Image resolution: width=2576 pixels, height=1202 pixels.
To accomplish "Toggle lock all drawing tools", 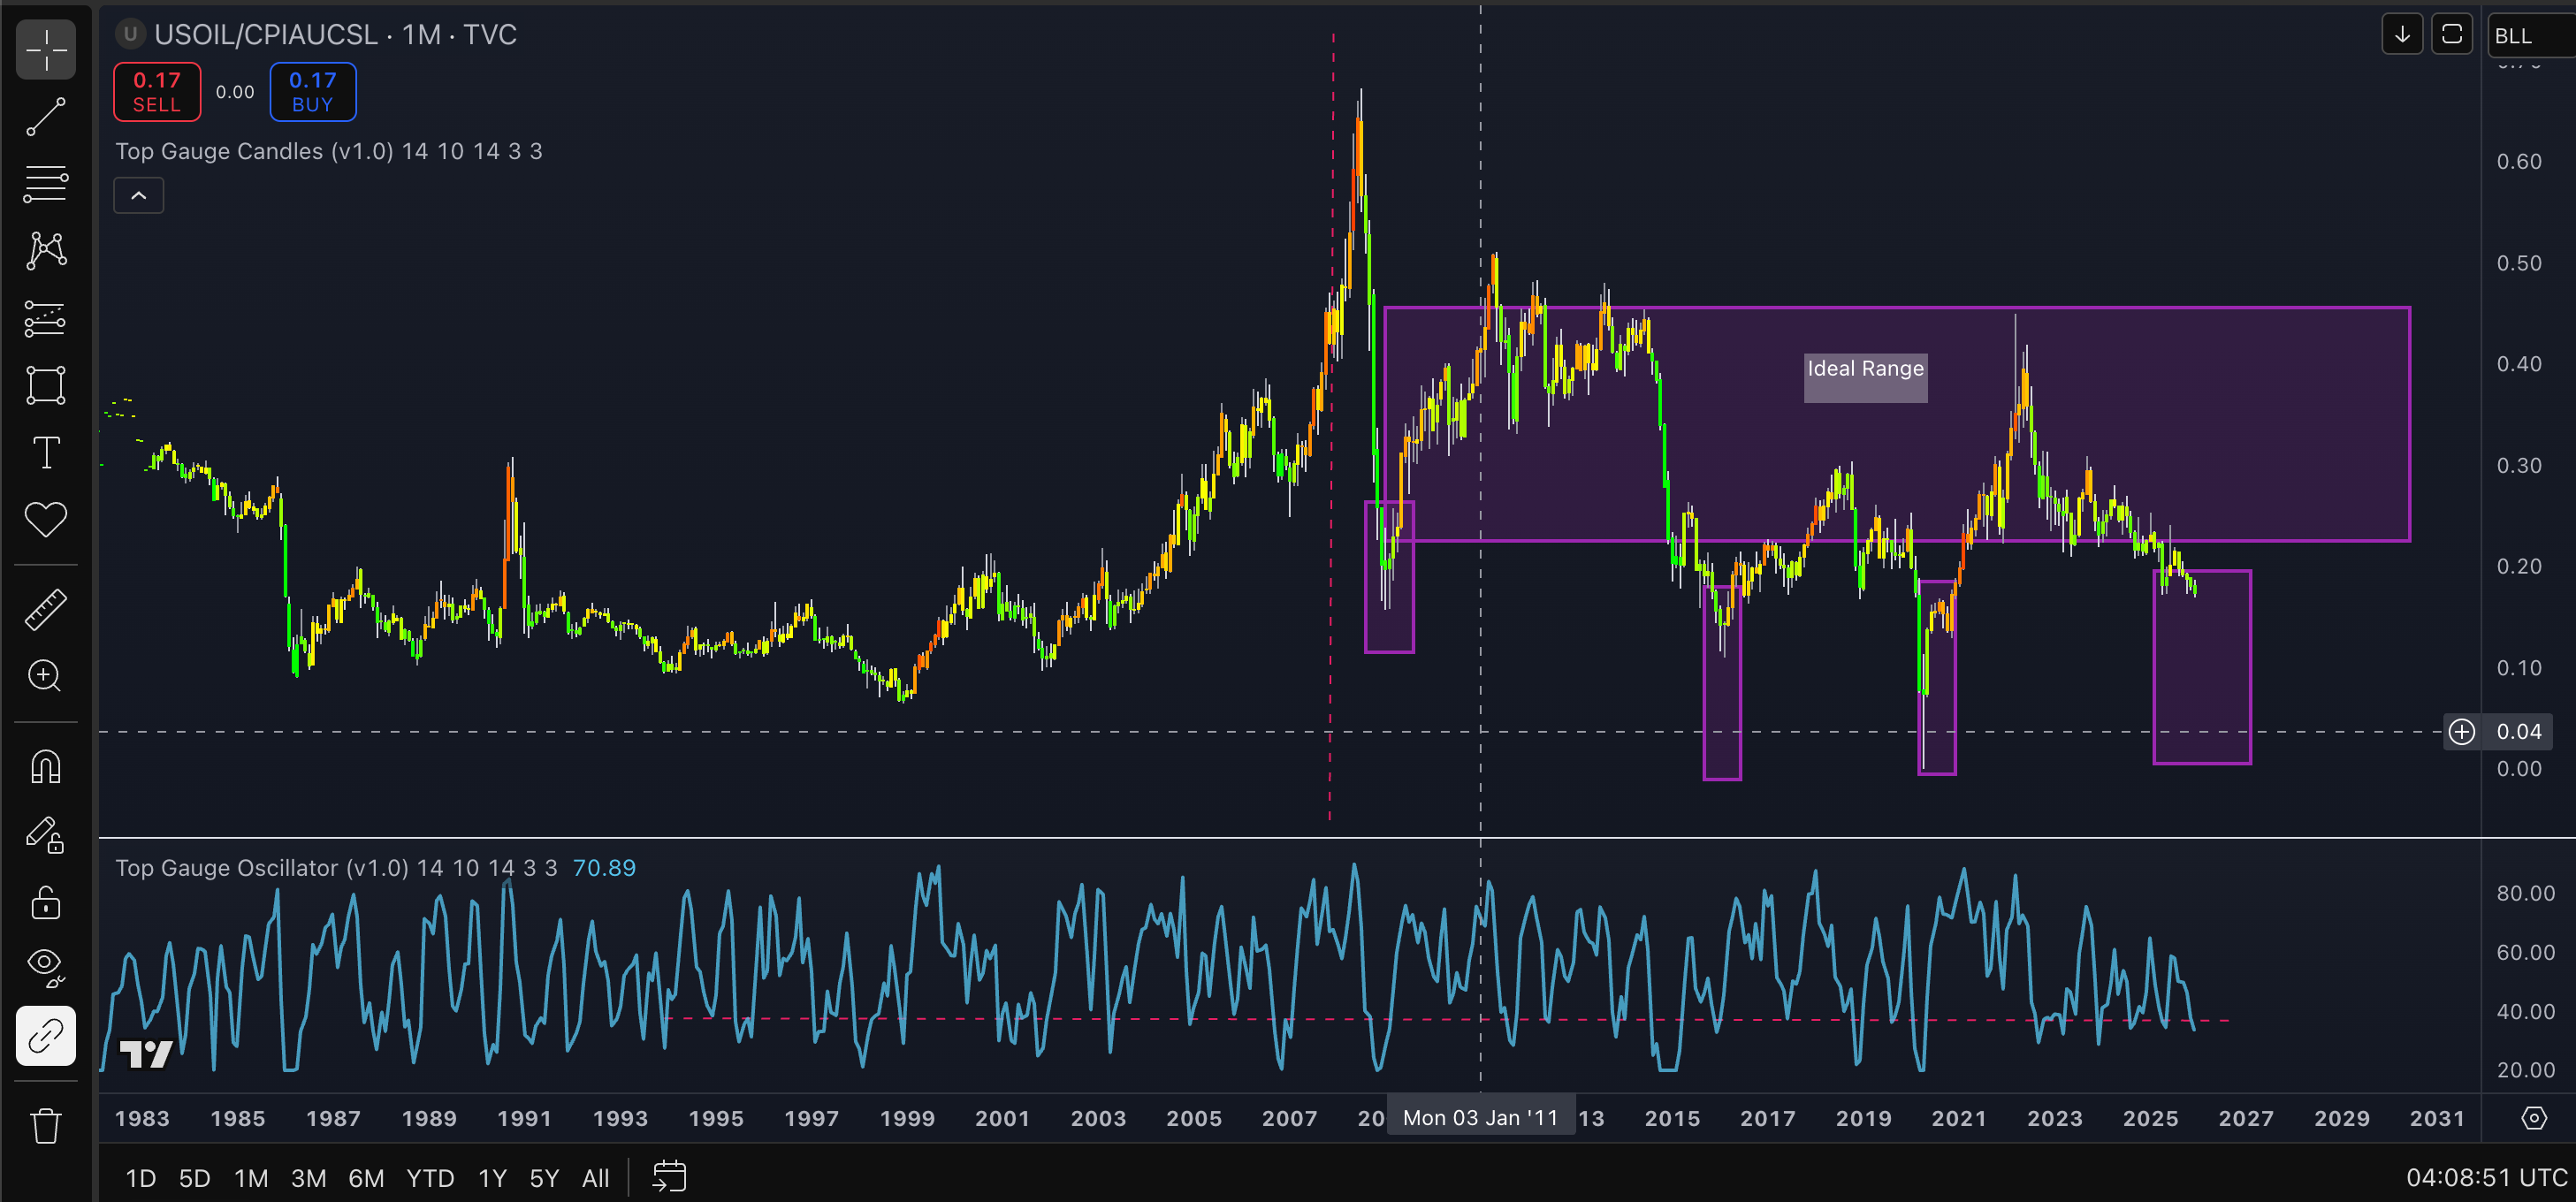I will 45,903.
